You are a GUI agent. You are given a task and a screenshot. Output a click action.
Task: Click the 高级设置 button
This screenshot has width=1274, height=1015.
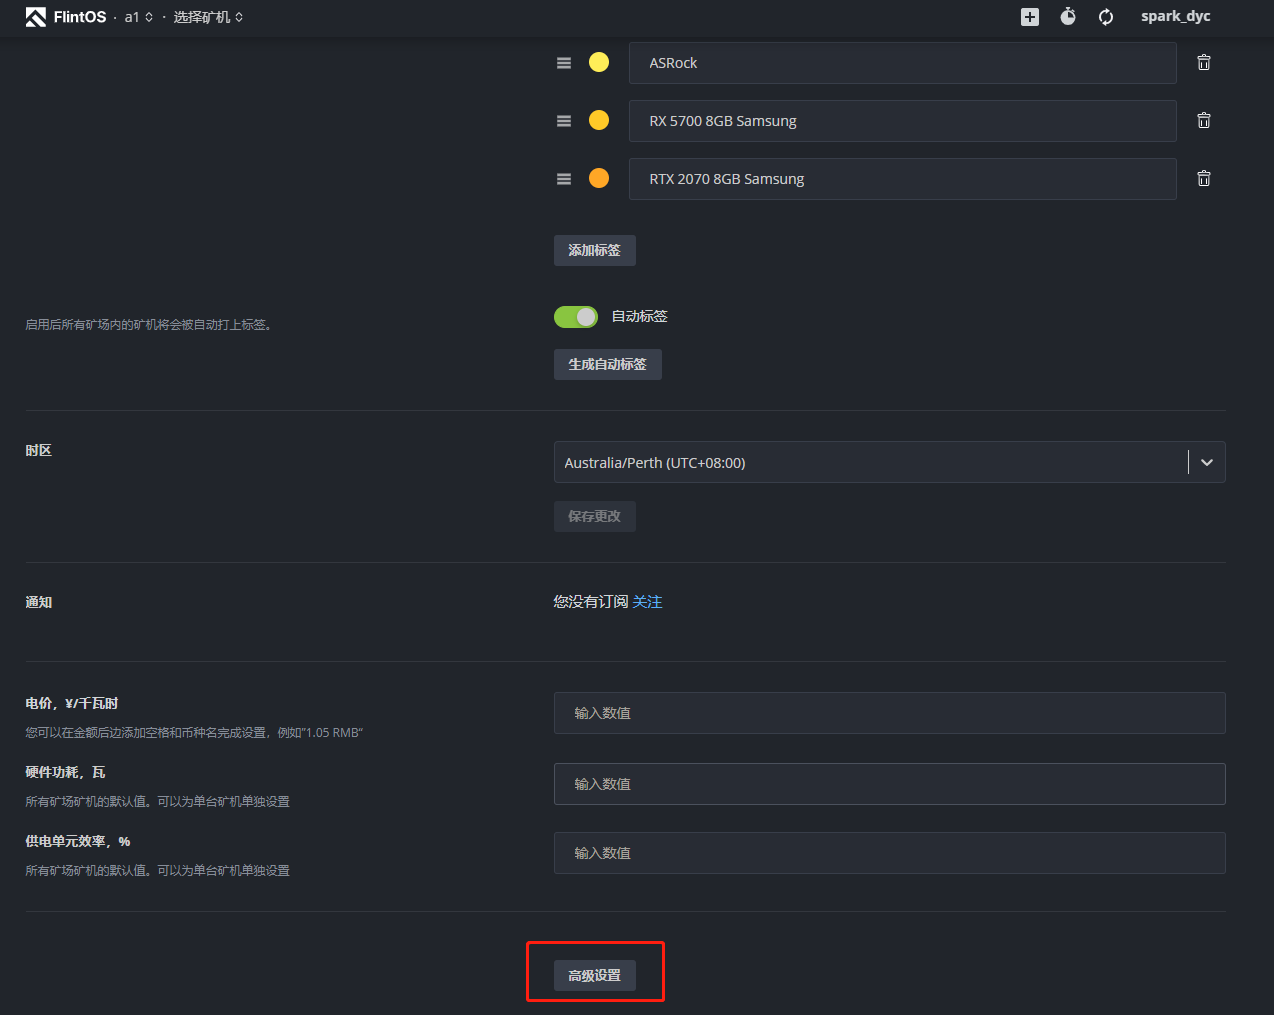[595, 976]
